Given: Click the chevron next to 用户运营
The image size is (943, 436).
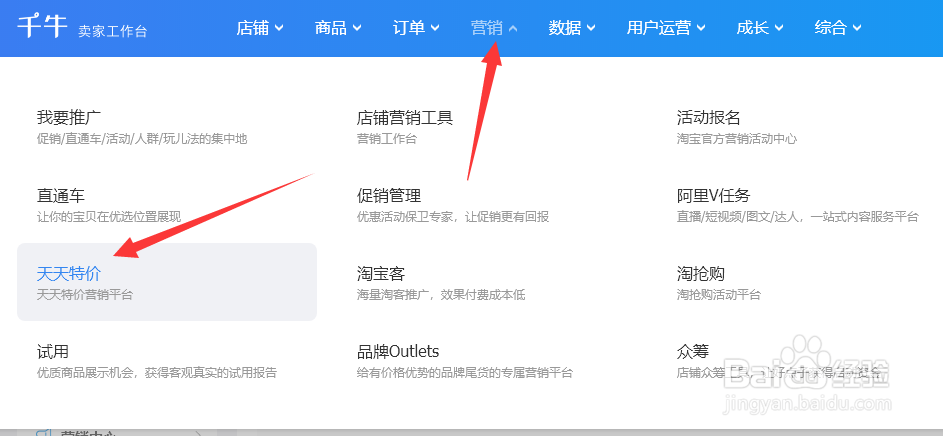Looking at the screenshot, I should (701, 28).
